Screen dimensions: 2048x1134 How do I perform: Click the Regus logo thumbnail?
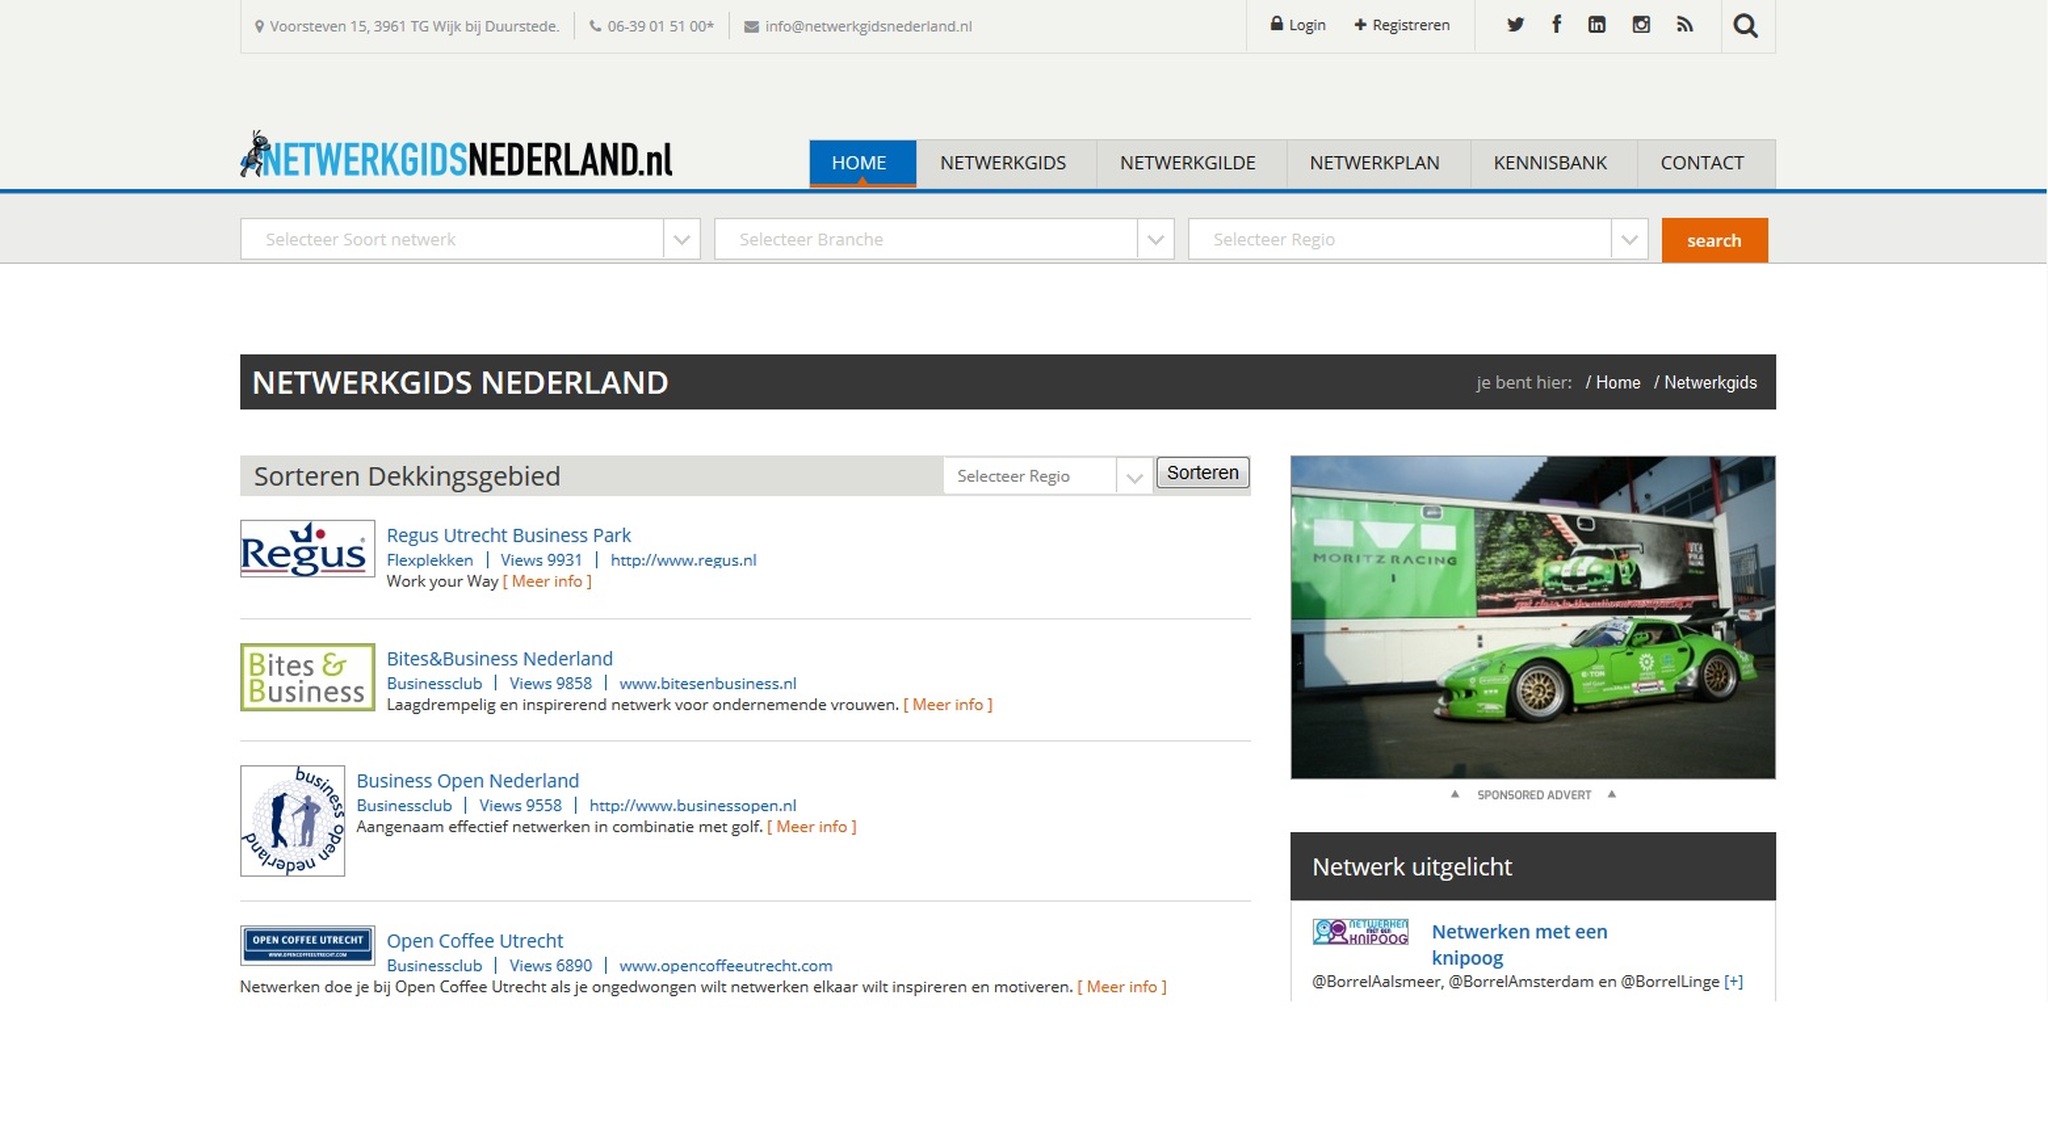coord(308,549)
